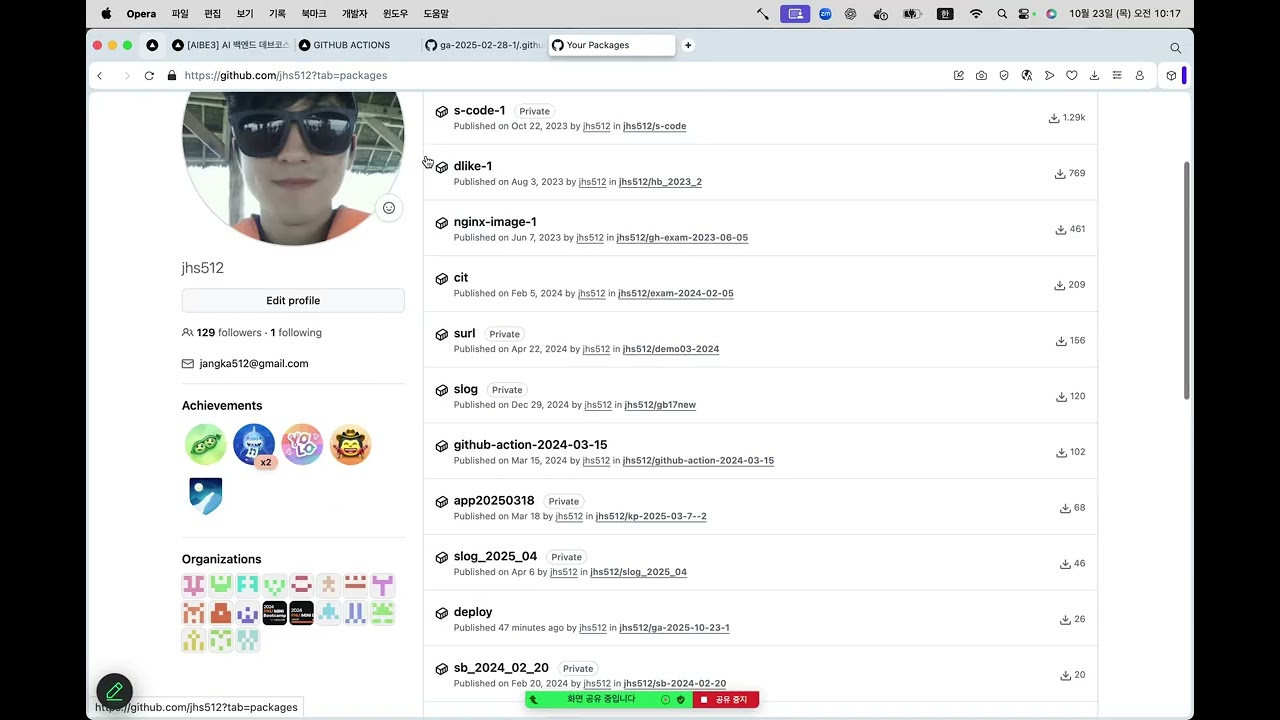Image resolution: width=1280 pixels, height=720 pixels.
Task: Open the Quickdraw achievement badge
Action: pos(350,445)
